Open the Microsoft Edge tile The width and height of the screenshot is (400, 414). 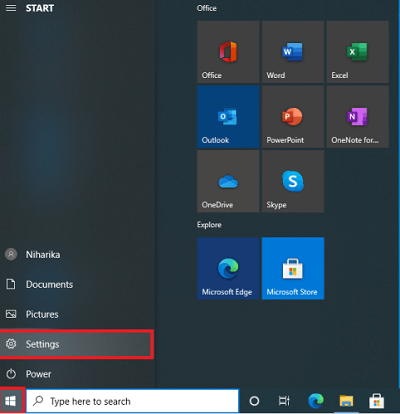coord(228,268)
